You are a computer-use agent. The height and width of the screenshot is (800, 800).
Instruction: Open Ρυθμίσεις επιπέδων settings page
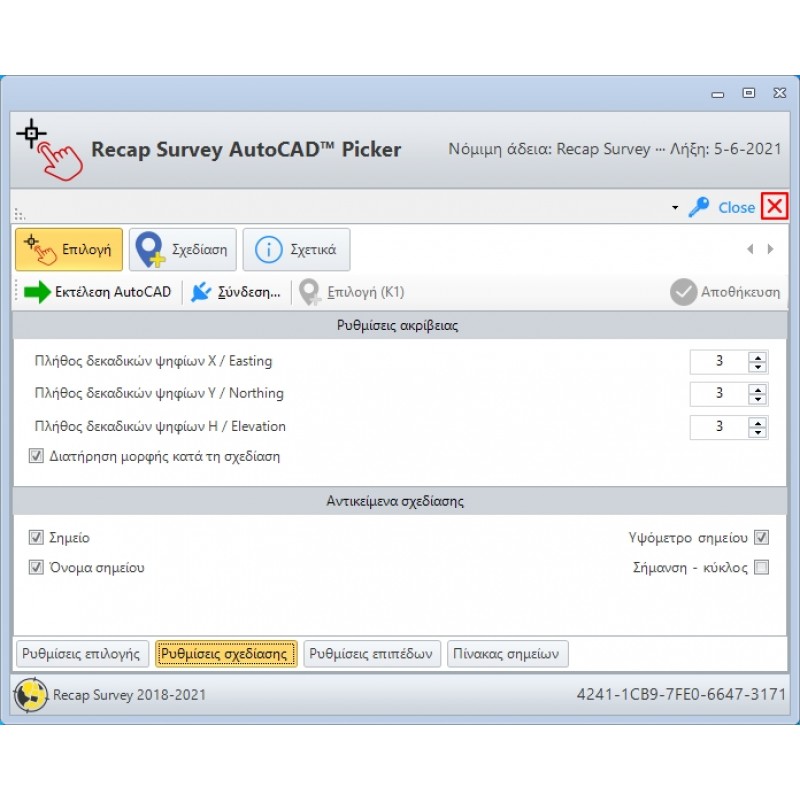pyautogui.click(x=372, y=654)
